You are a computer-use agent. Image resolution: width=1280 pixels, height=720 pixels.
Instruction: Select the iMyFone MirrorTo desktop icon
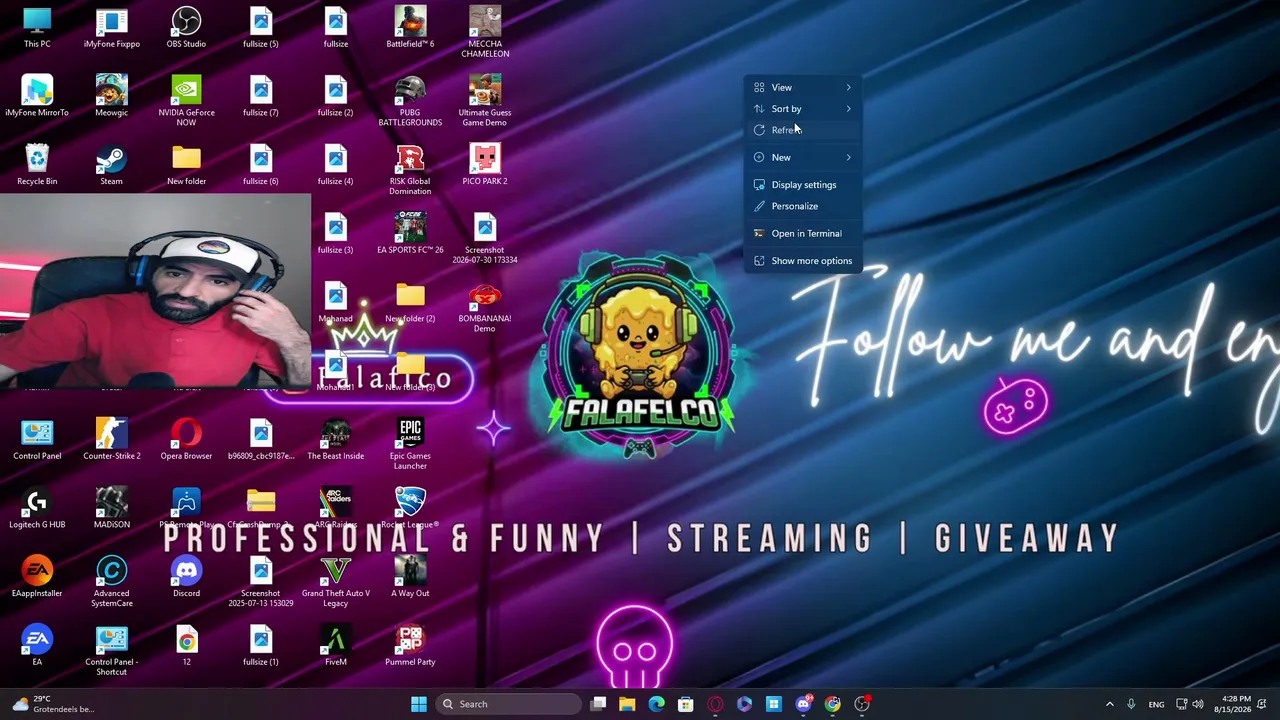37,97
